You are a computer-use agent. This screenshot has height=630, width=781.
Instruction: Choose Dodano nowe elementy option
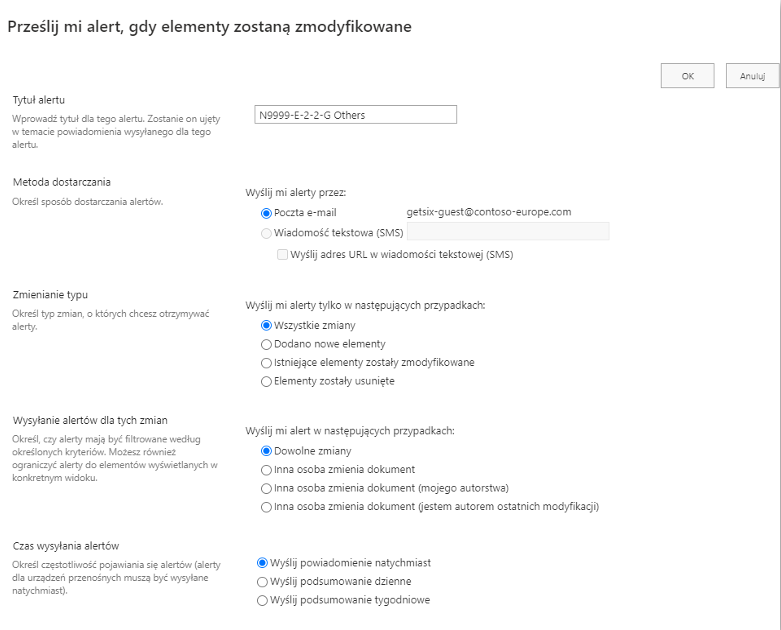pyautogui.click(x=266, y=345)
